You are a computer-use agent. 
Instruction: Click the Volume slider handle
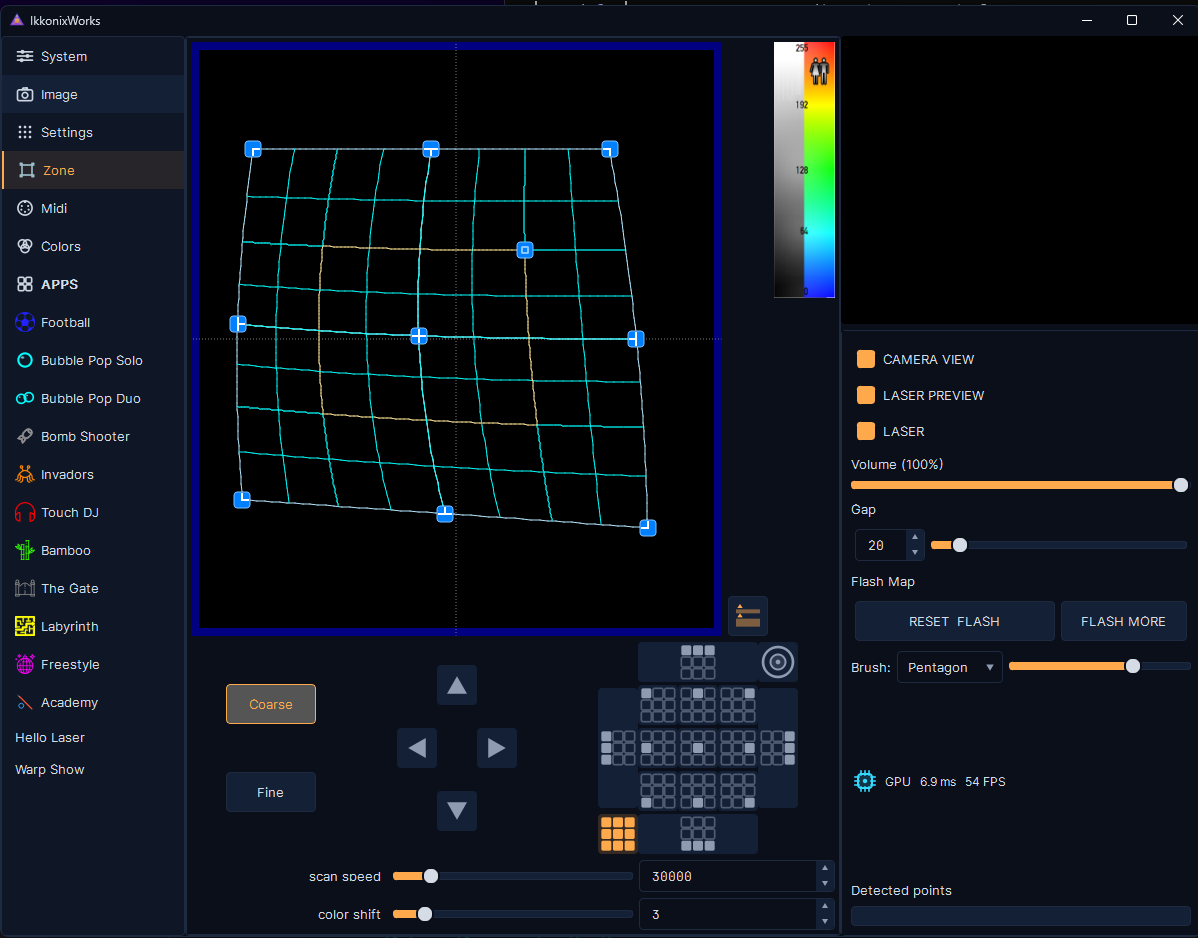click(1180, 485)
